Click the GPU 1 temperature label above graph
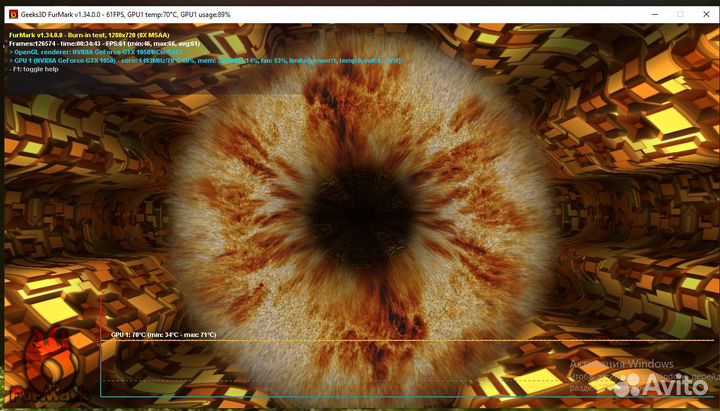The image size is (720, 411). (x=163, y=334)
